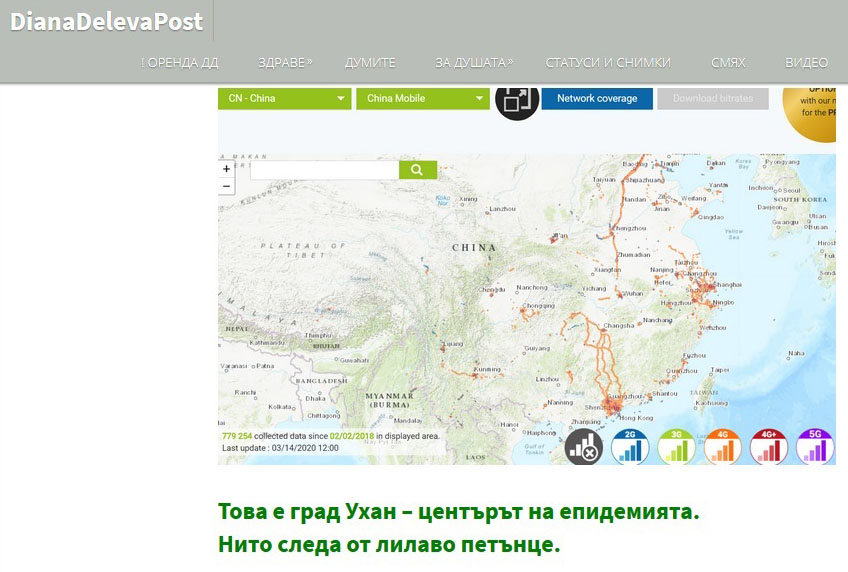
Task: Click the Network coverage button
Action: tap(597, 99)
